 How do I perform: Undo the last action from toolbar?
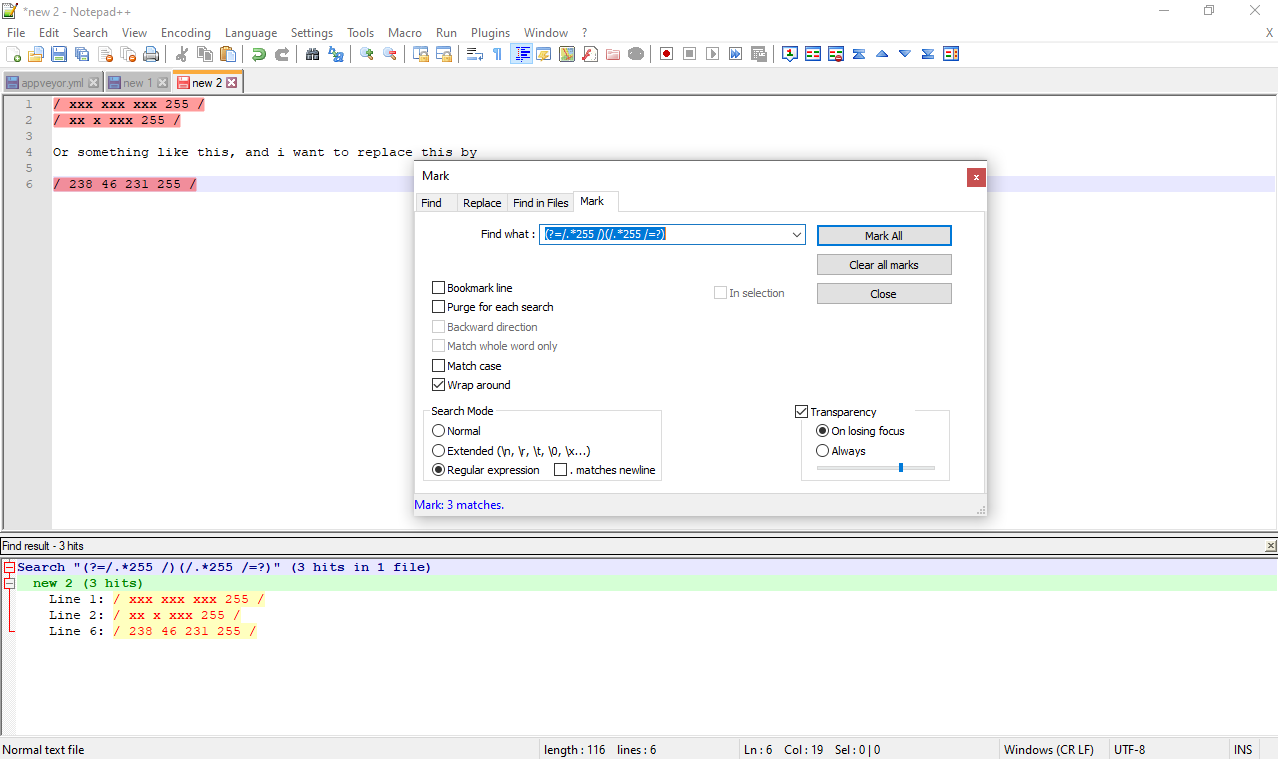click(259, 54)
